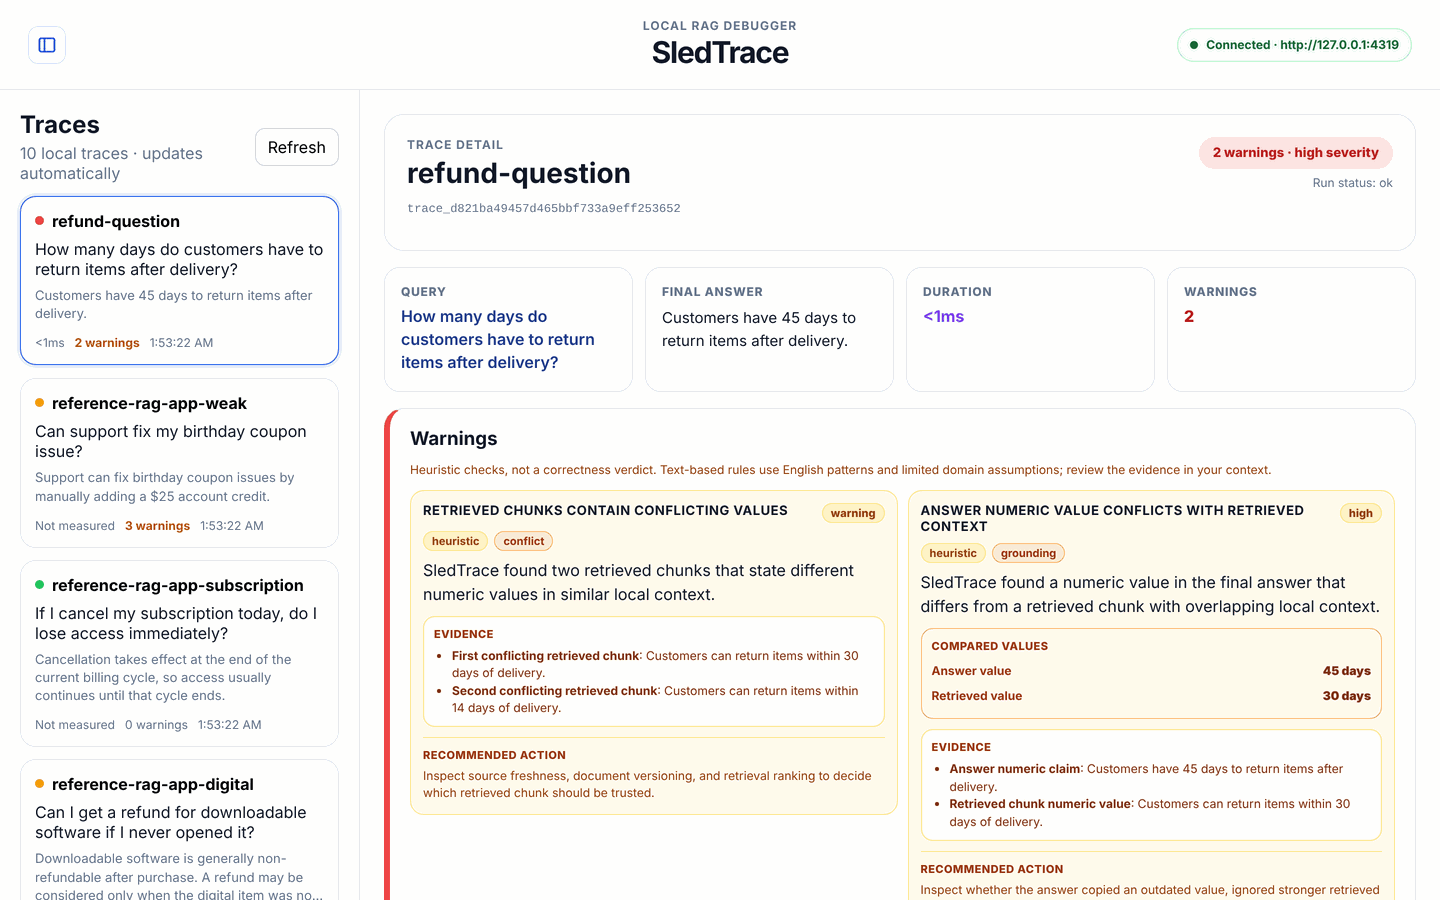
Task: Click the orange dot on reference-rag-app-digital
Action: [40, 784]
